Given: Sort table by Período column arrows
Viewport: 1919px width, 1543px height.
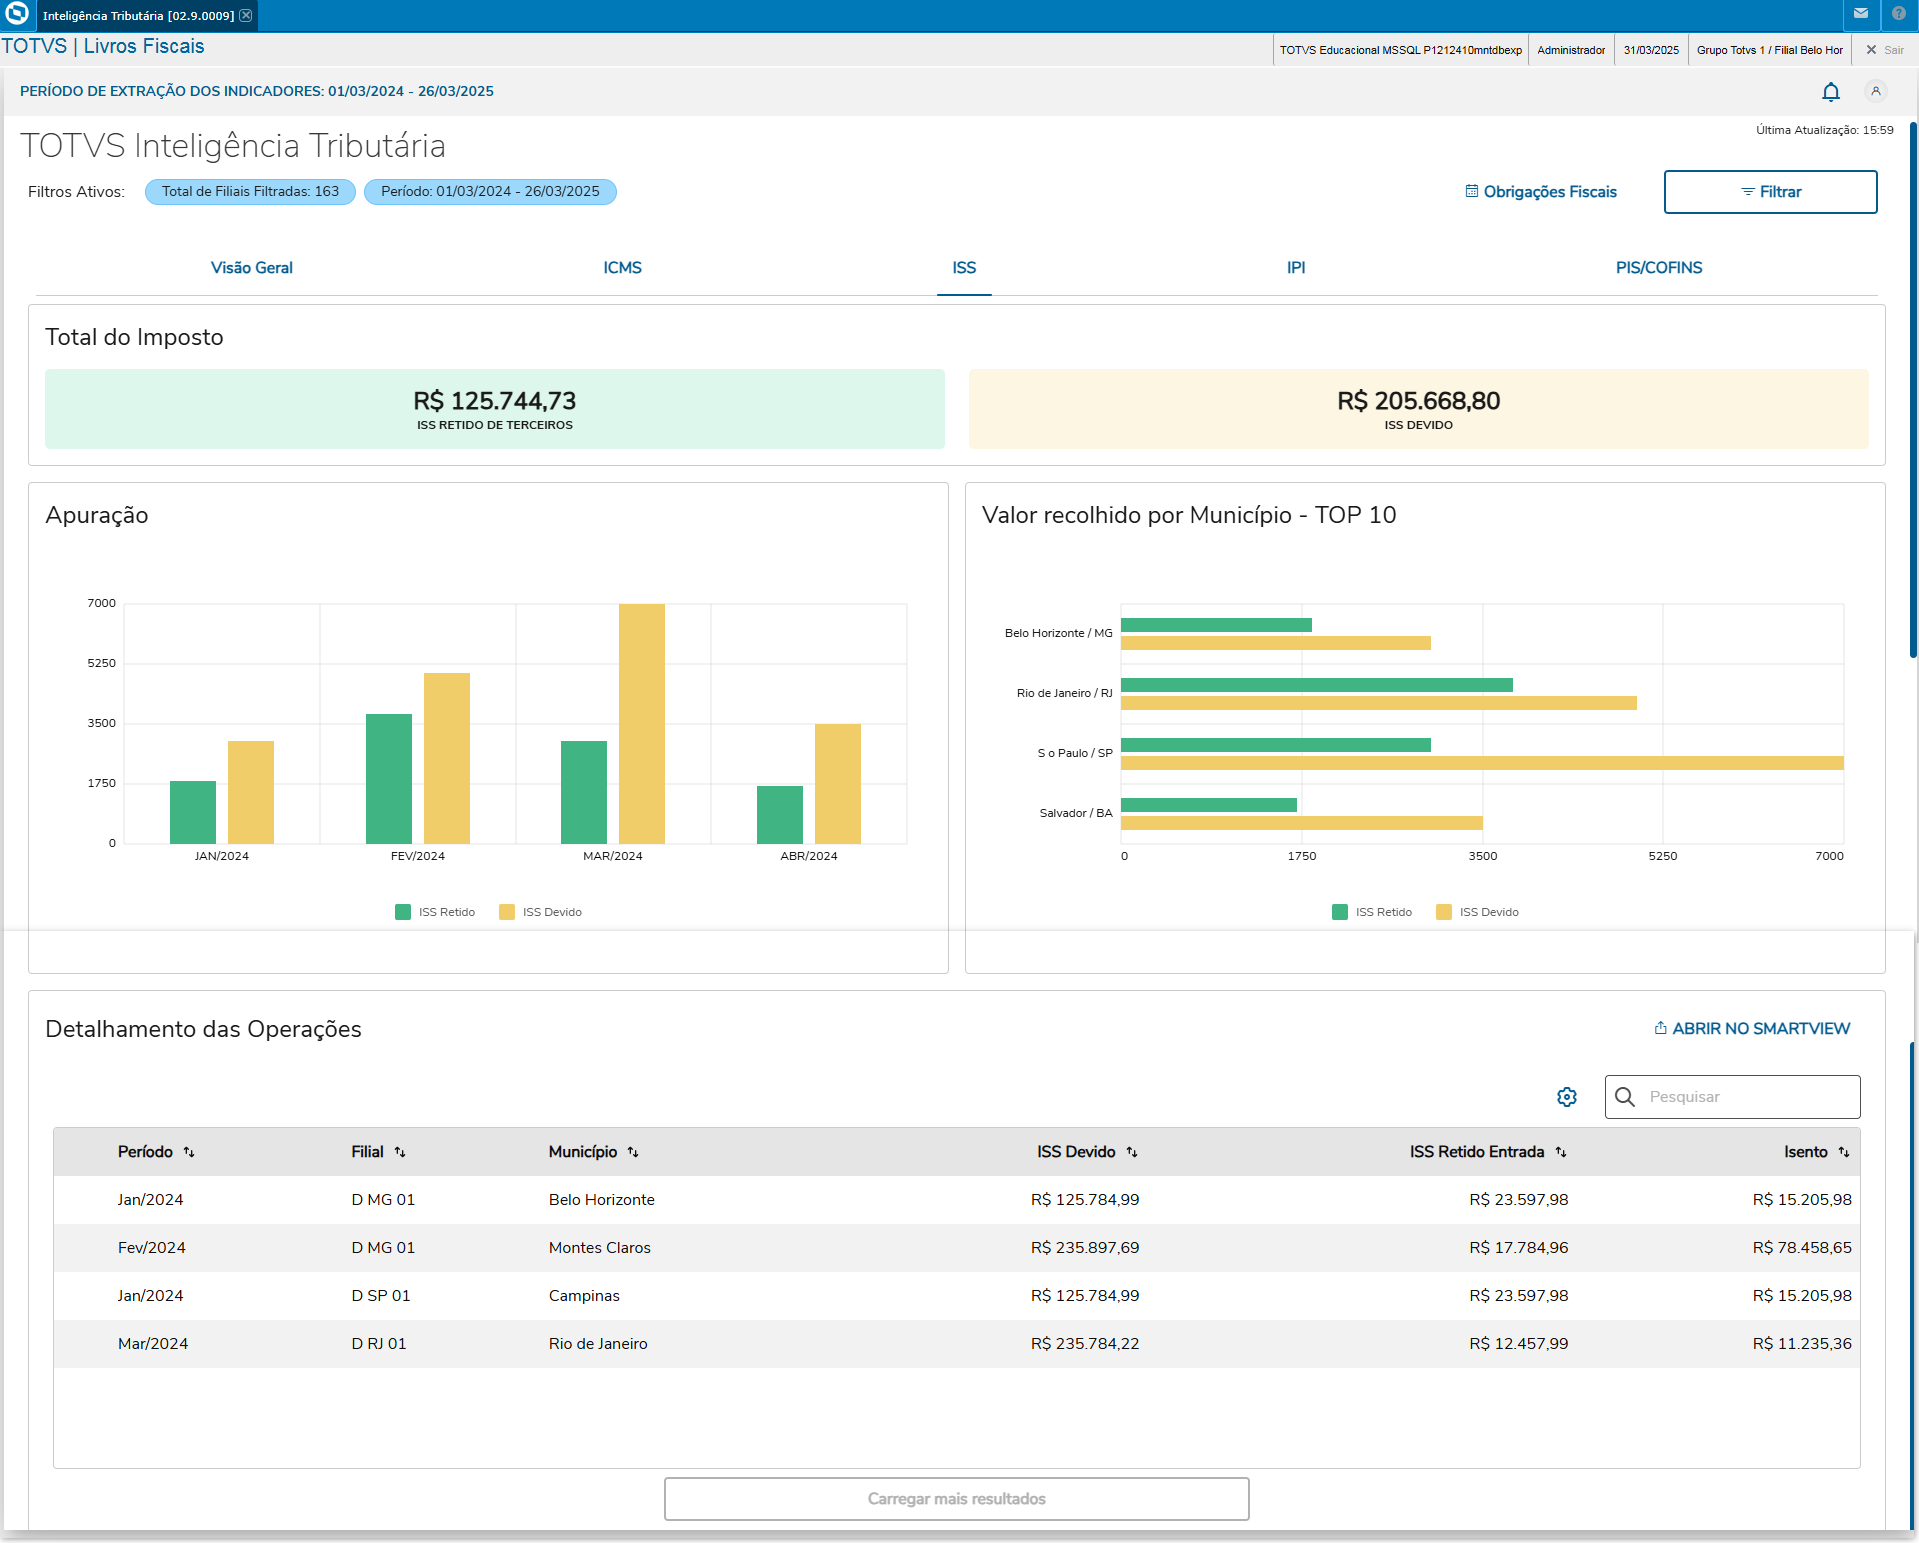Looking at the screenshot, I should (189, 1152).
